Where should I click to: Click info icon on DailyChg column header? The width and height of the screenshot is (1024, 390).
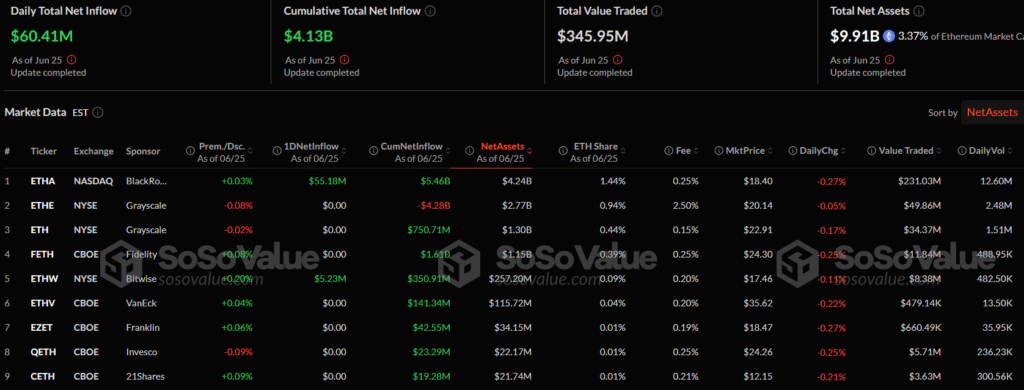tap(793, 151)
